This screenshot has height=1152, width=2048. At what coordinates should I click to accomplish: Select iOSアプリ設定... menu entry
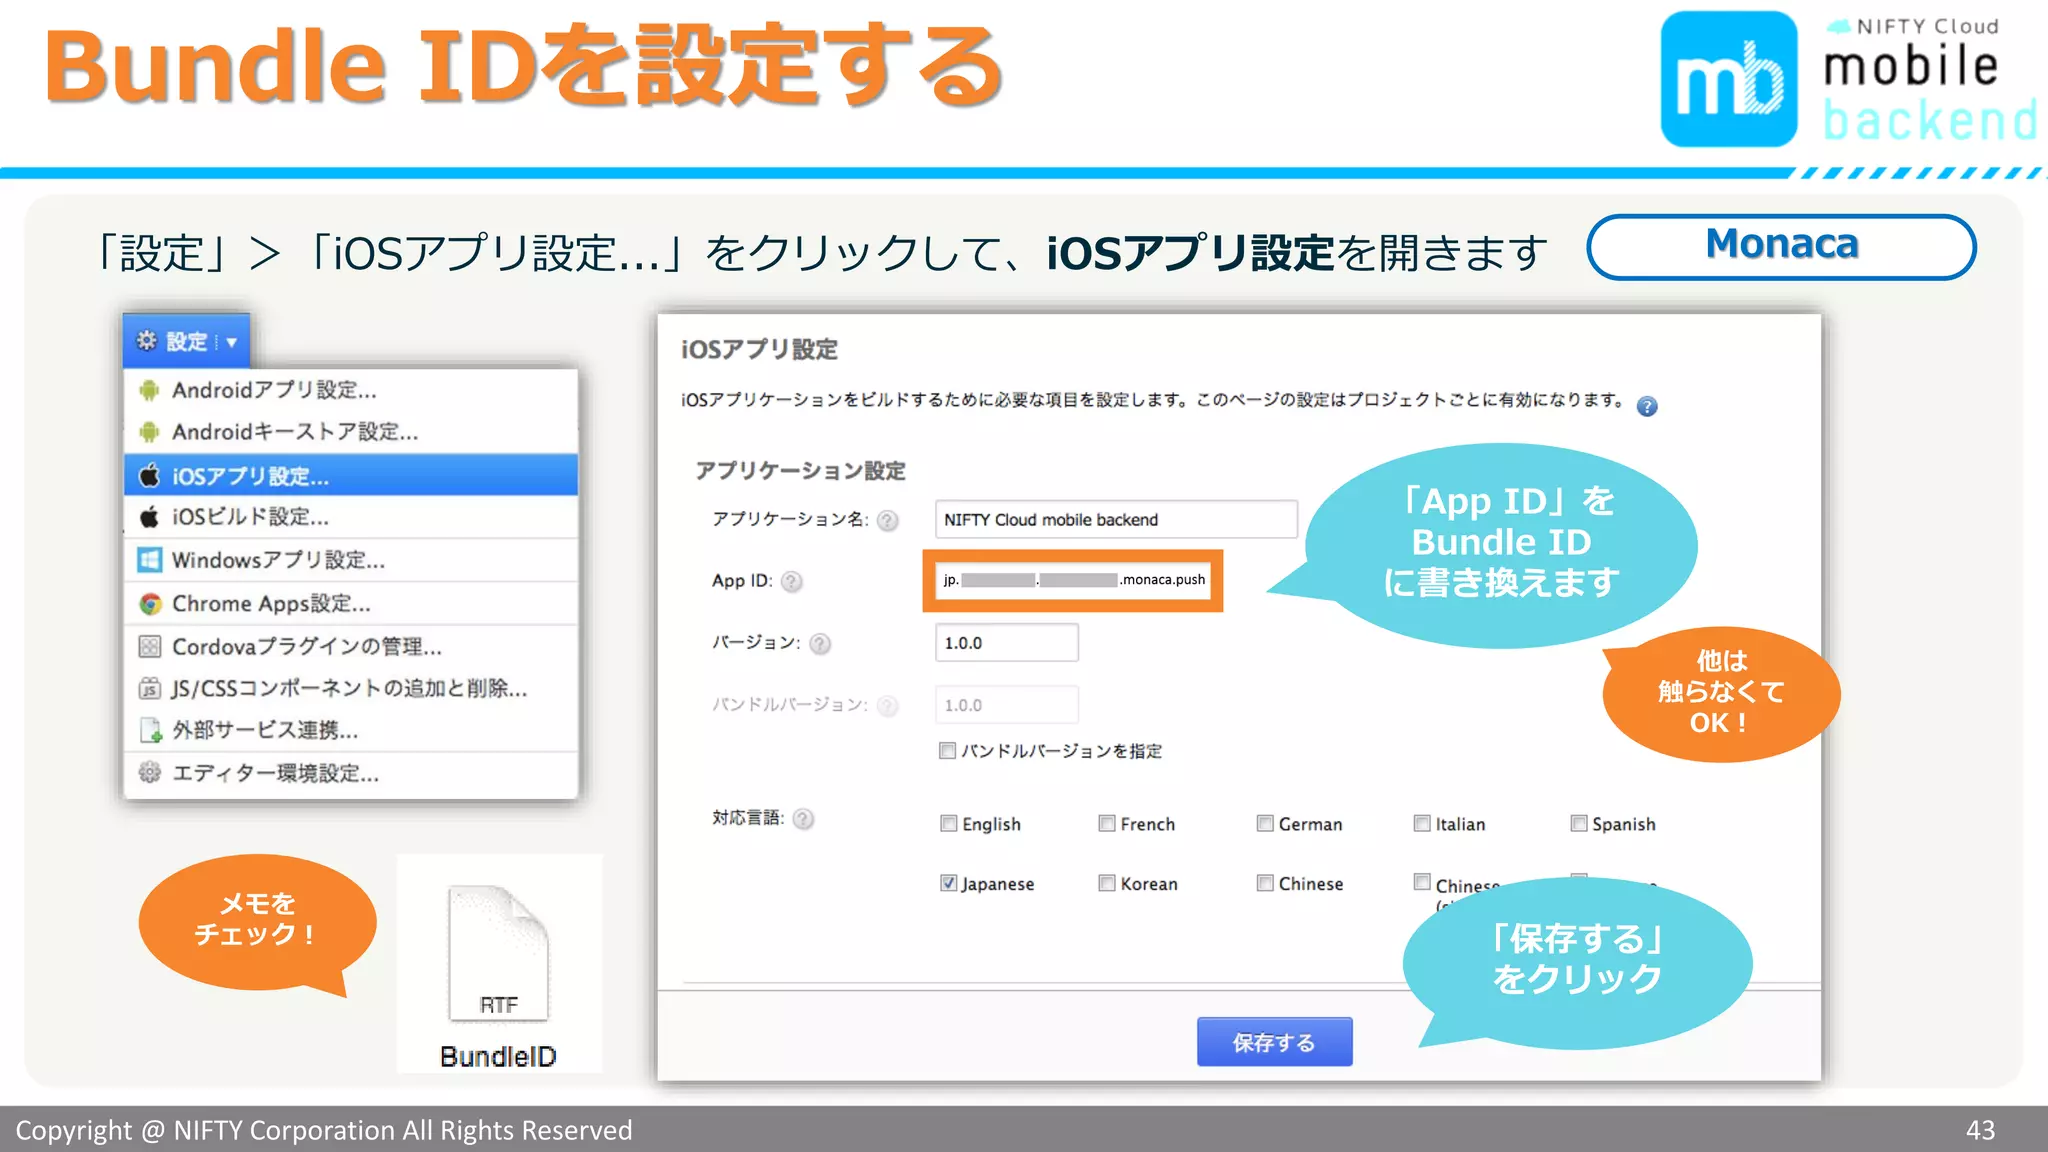[x=351, y=475]
